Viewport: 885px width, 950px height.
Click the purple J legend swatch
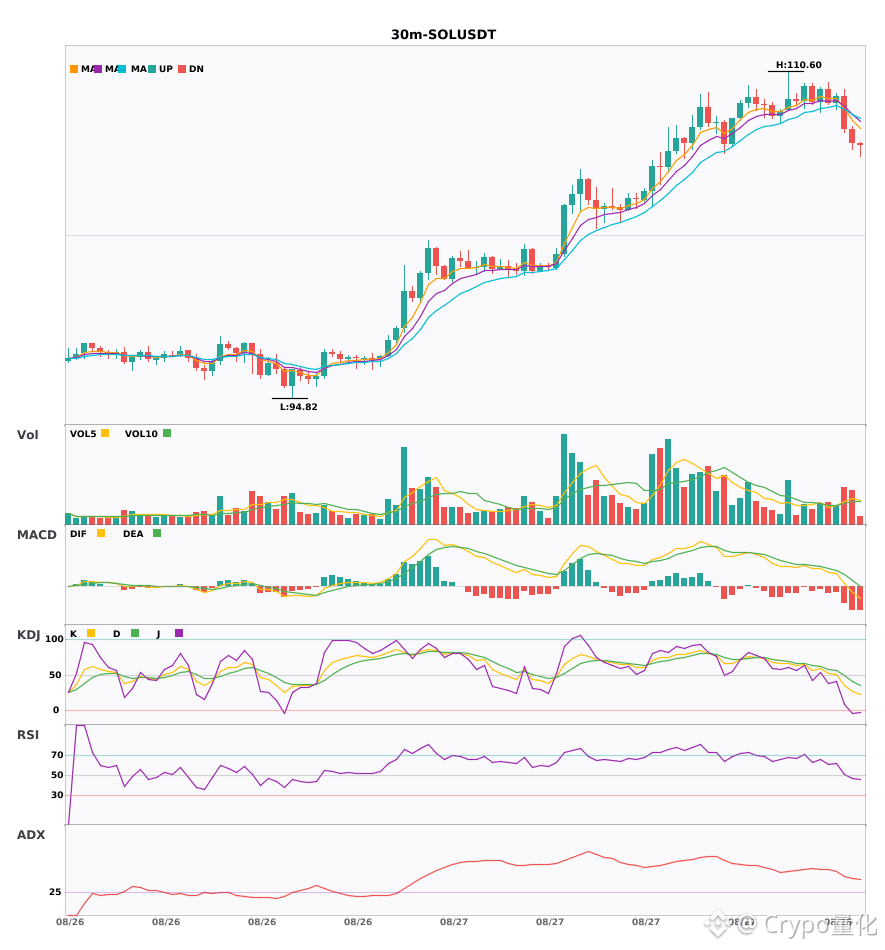[x=179, y=633]
